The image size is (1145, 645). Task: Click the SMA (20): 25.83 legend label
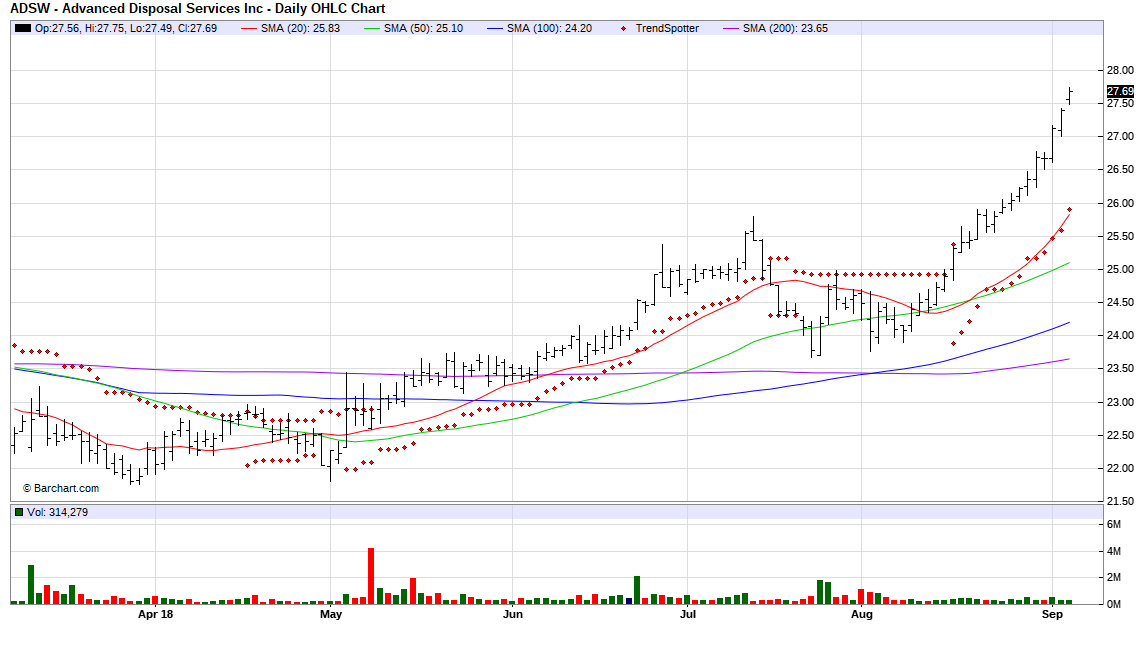tap(300, 28)
